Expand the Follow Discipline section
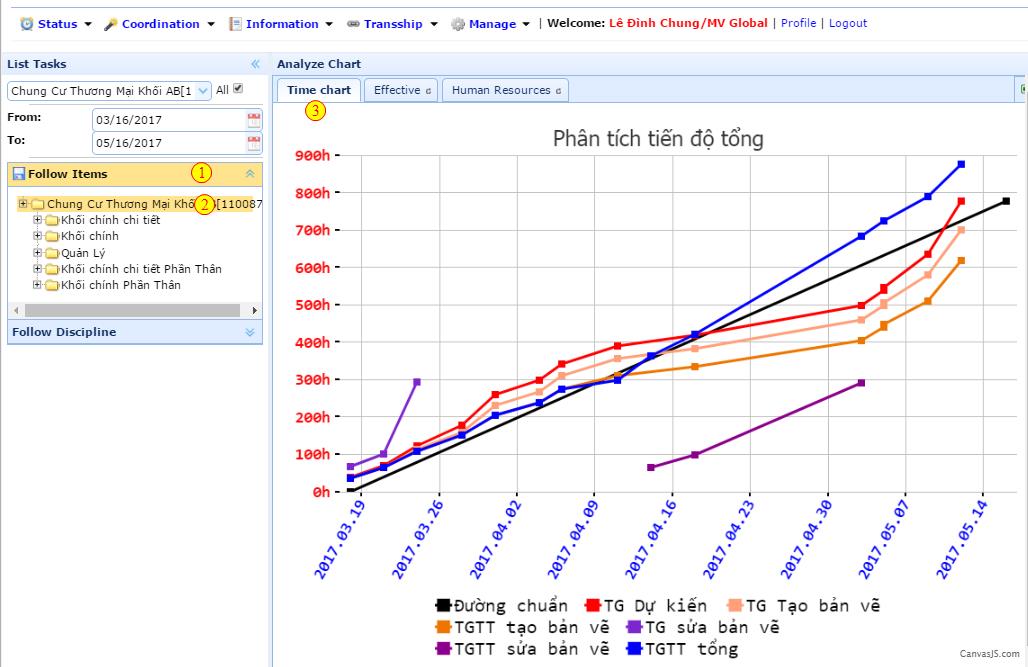This screenshot has height=667, width=1028. (250, 333)
